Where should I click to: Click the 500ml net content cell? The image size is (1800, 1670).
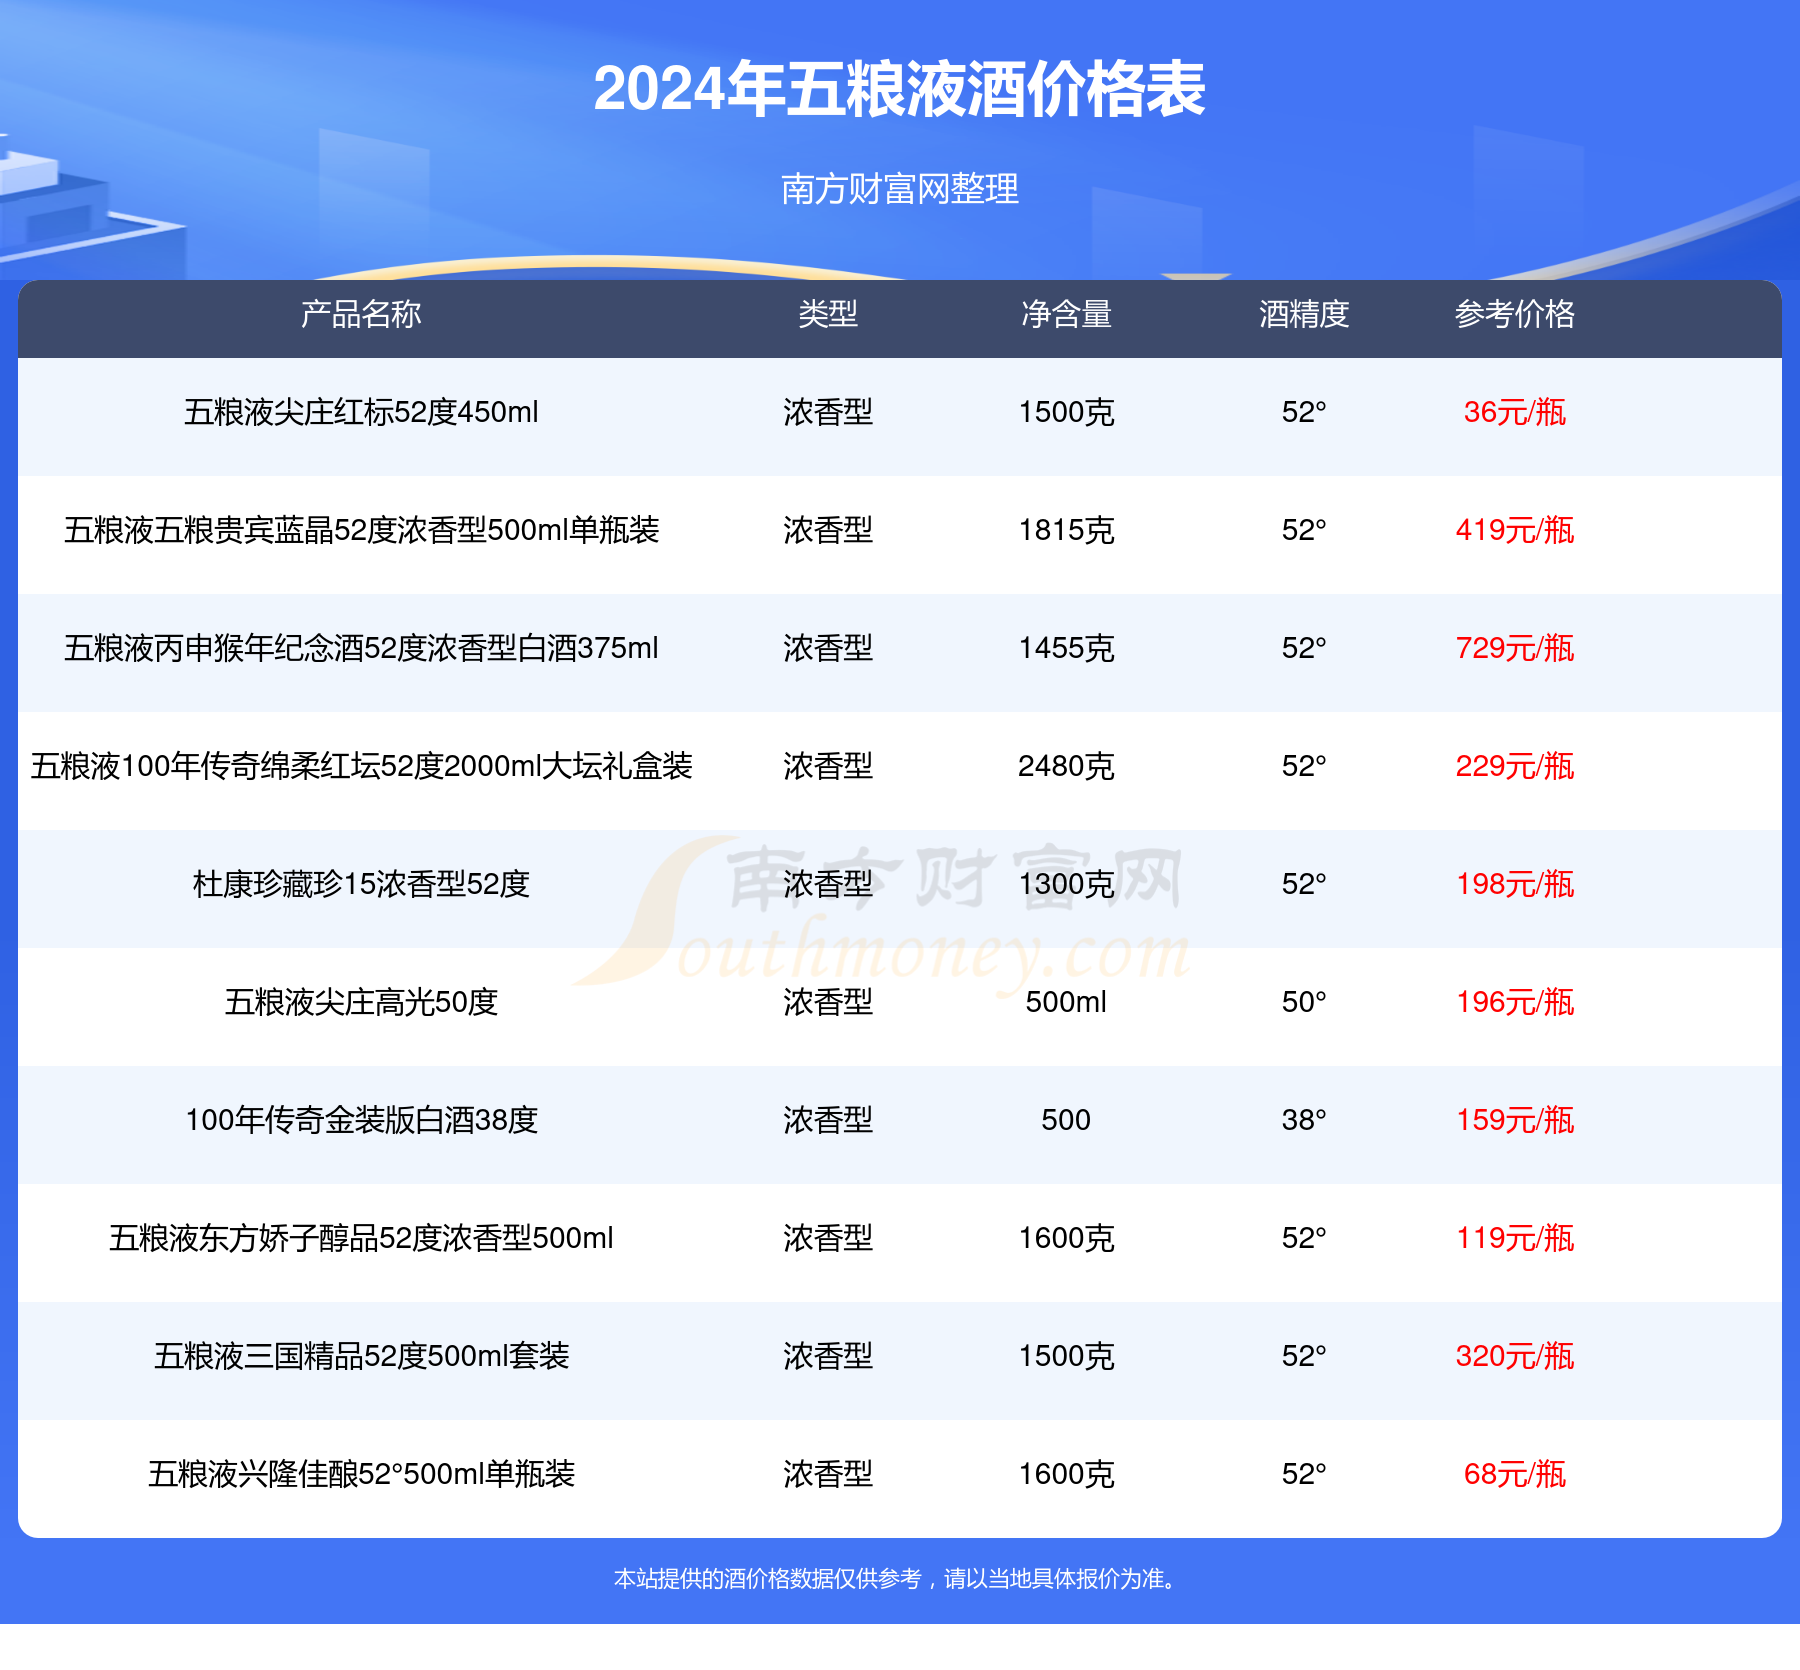coord(1066,1002)
